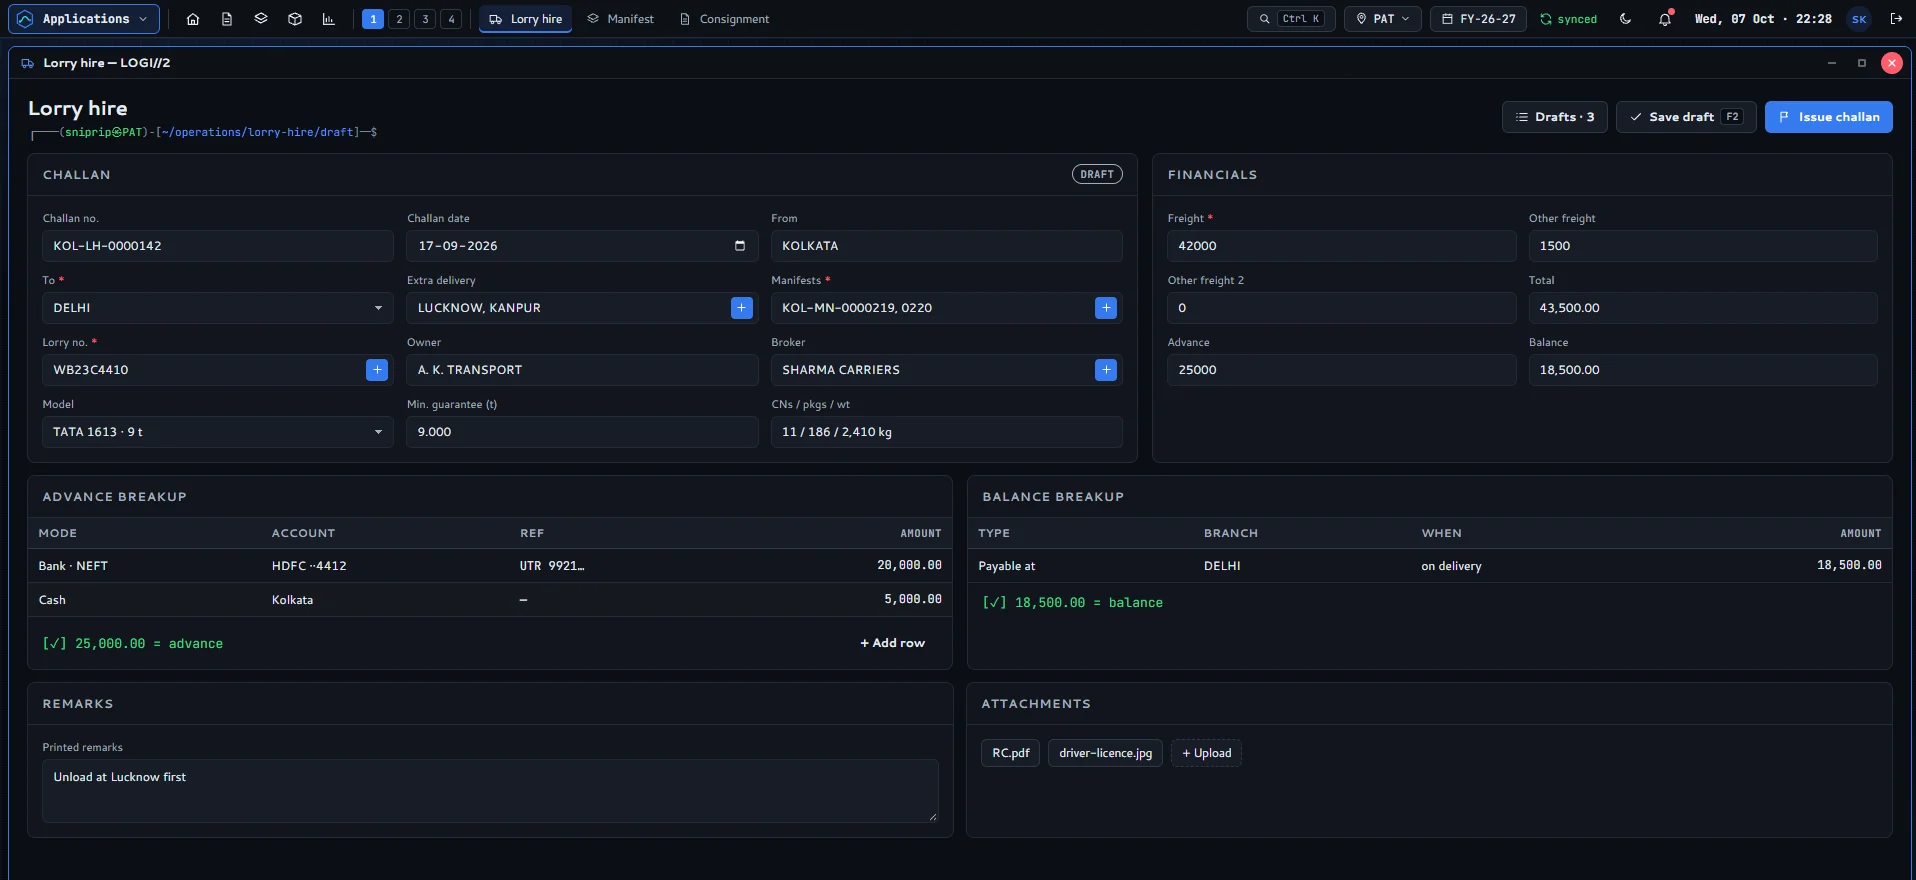1916x880 pixels.
Task: Add broker with plus button
Action: (1106, 370)
